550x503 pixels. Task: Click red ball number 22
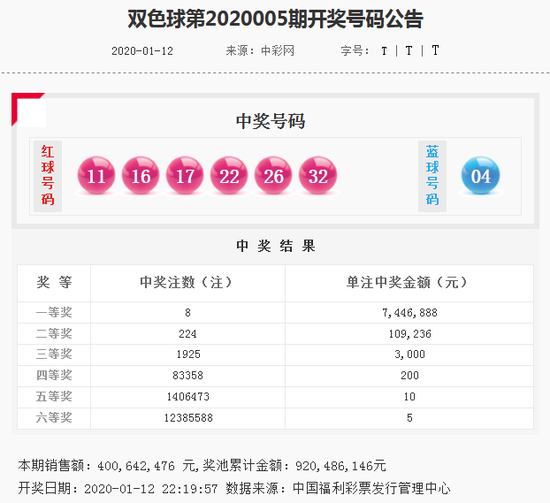[x=229, y=175]
